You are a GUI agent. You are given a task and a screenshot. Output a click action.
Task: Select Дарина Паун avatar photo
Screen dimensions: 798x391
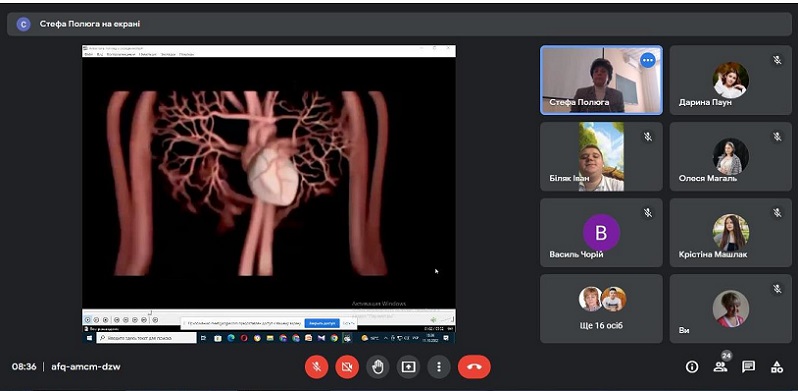click(x=730, y=80)
